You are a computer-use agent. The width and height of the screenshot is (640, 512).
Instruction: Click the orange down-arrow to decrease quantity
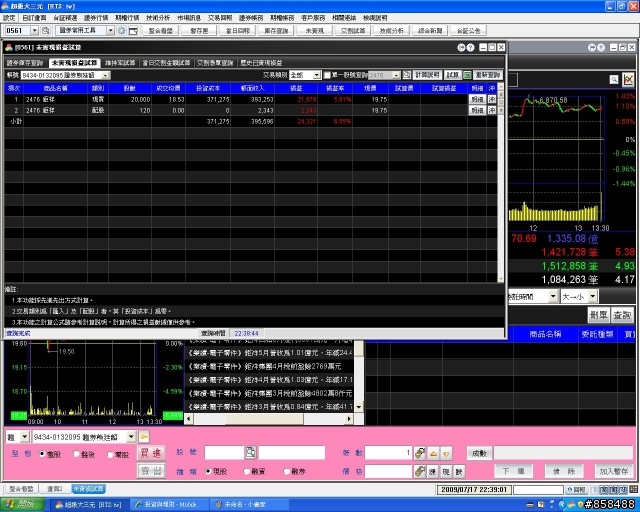(x=446, y=453)
